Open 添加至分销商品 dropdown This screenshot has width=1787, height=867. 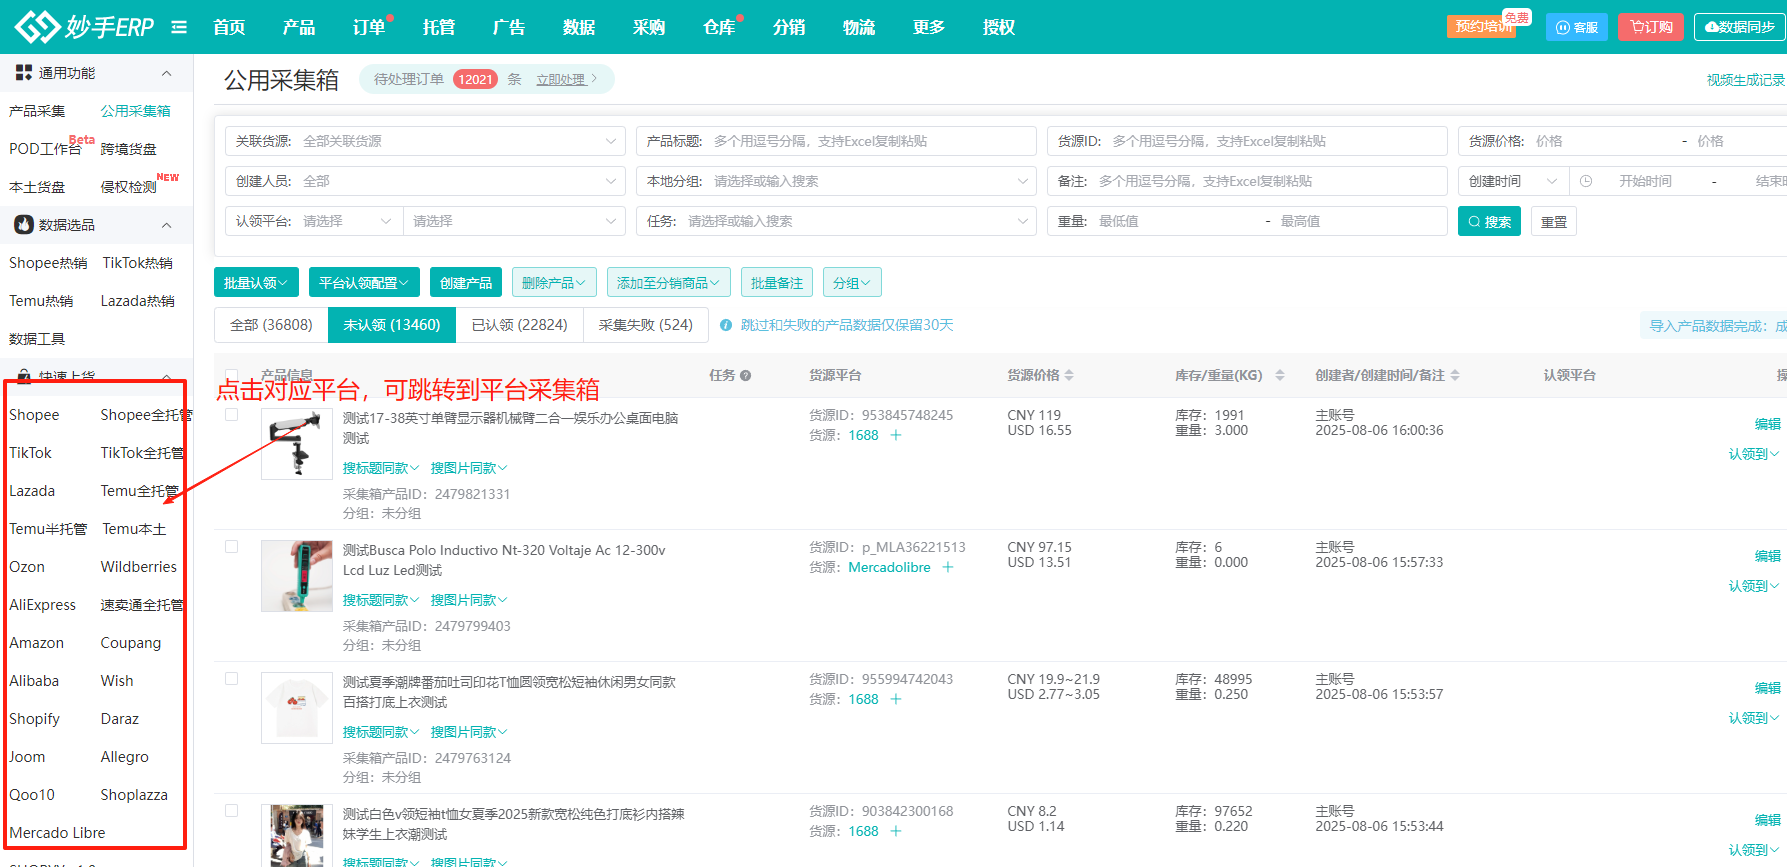point(668,283)
